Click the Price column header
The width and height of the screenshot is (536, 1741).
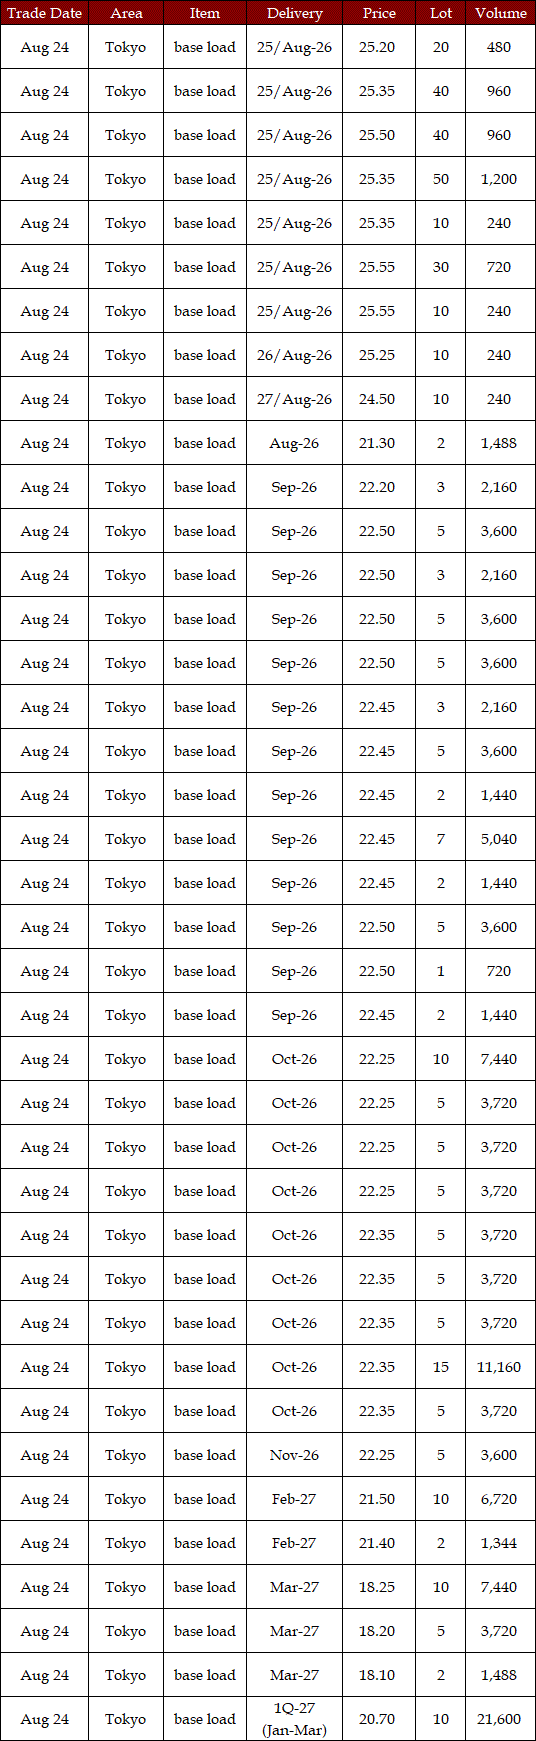[379, 13]
